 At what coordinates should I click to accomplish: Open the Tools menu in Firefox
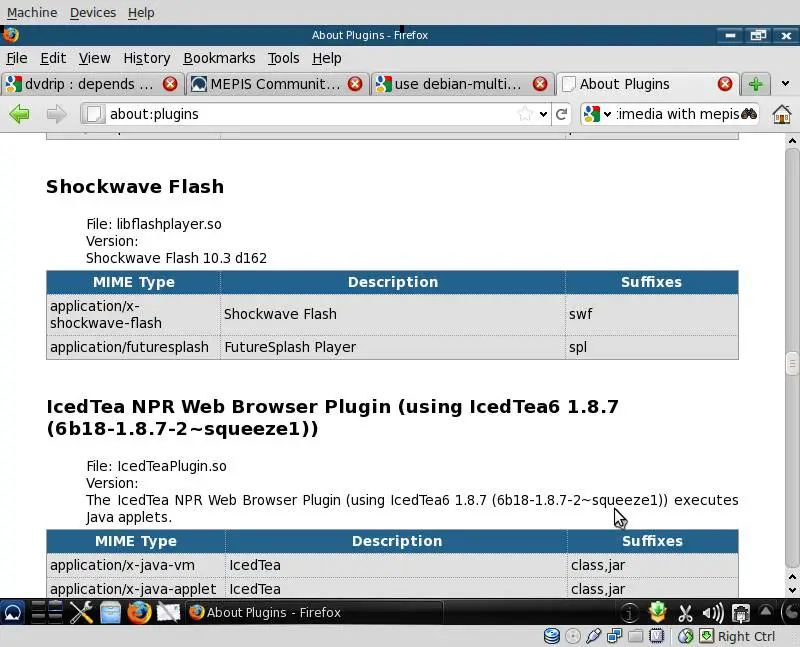(284, 58)
